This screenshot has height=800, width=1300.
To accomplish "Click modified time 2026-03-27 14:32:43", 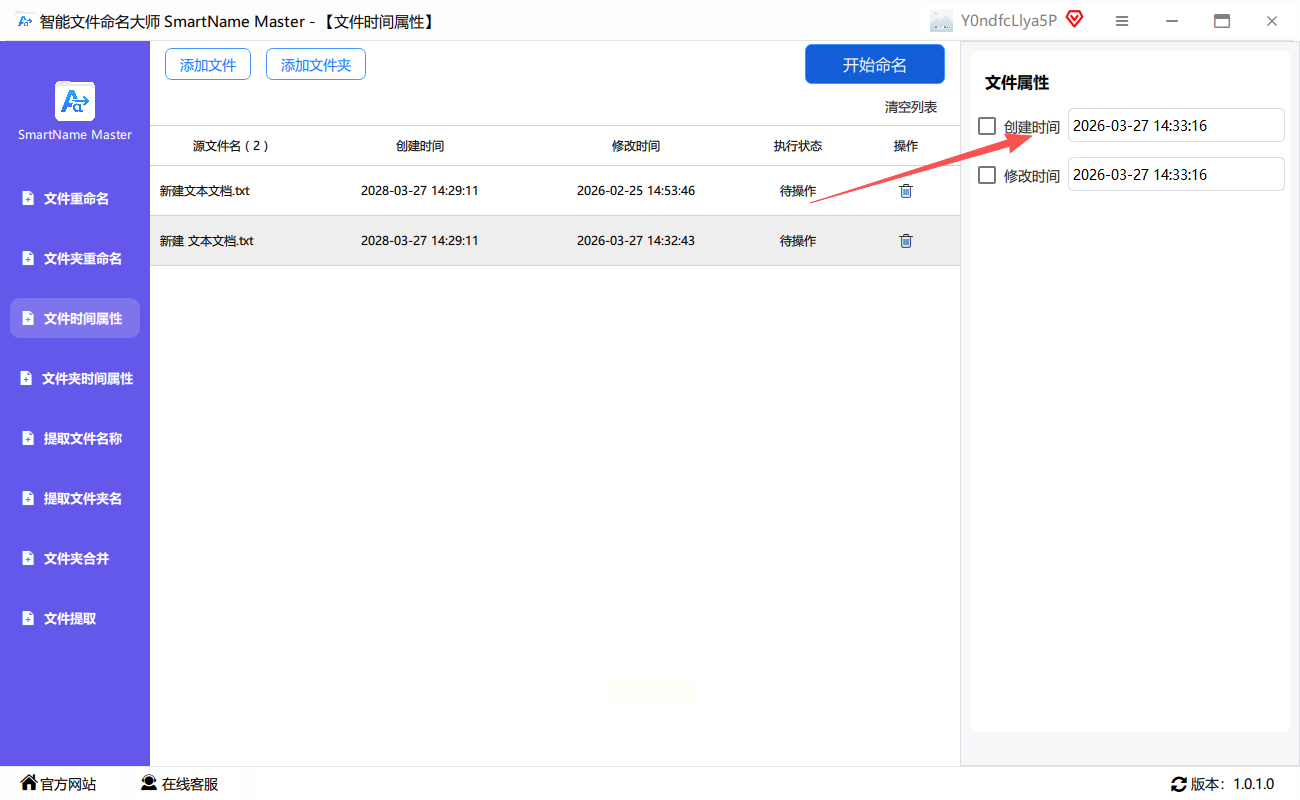I will click(636, 241).
